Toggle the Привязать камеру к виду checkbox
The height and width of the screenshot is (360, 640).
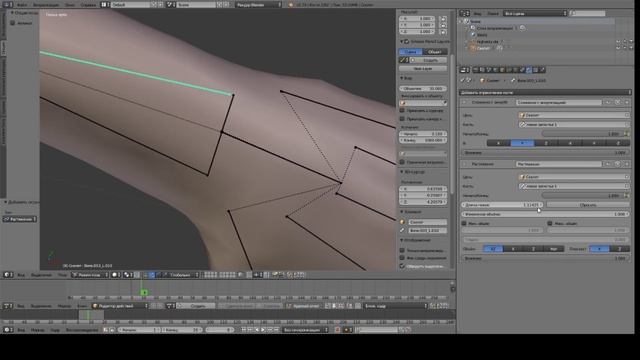[x=402, y=119]
